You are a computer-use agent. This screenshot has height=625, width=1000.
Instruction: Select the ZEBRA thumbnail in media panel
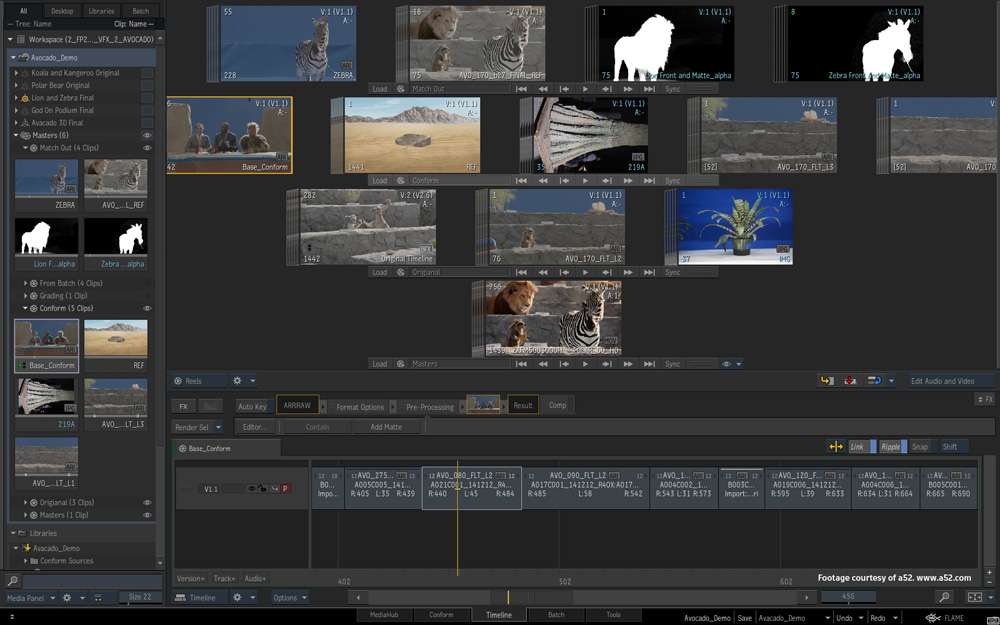pos(47,184)
